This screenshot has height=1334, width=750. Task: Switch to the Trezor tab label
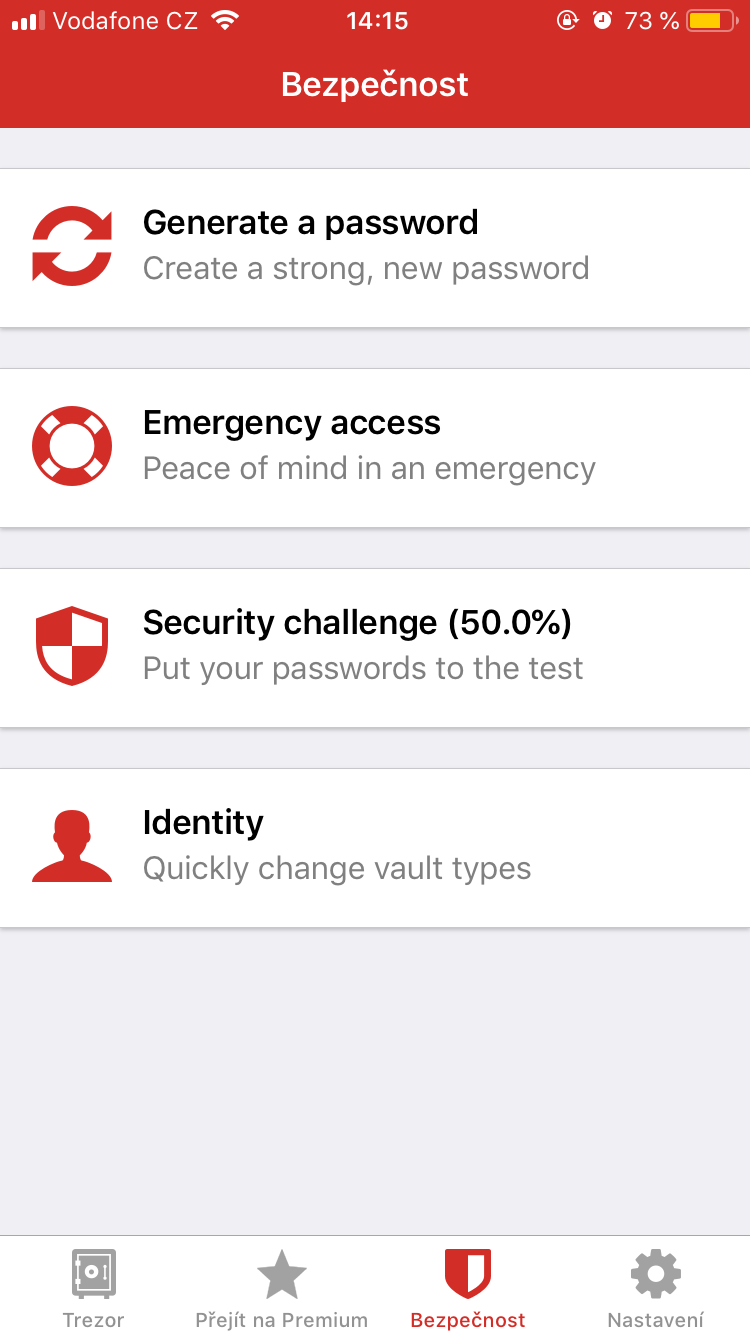pos(94,1320)
